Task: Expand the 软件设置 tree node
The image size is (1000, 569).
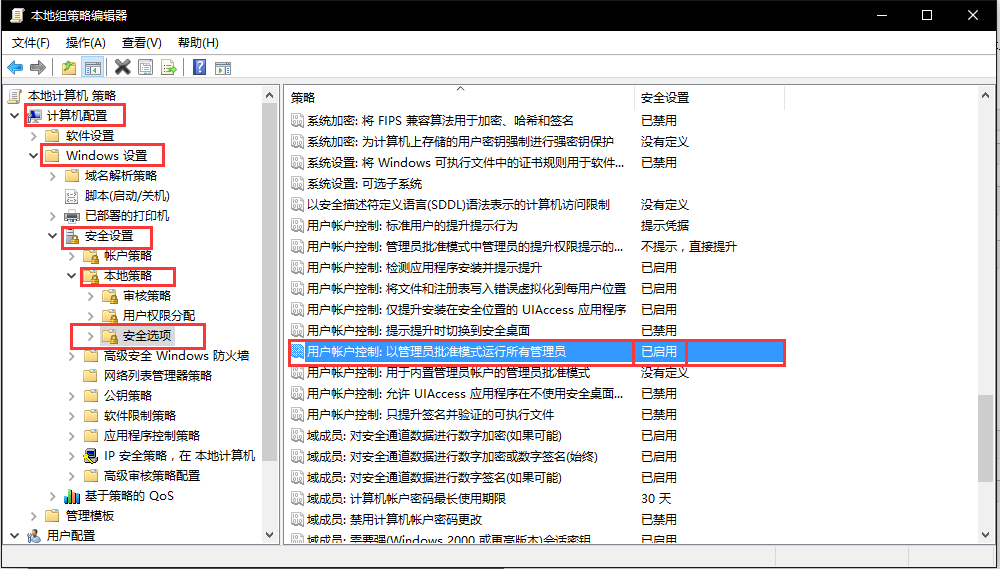Action: tap(33, 136)
